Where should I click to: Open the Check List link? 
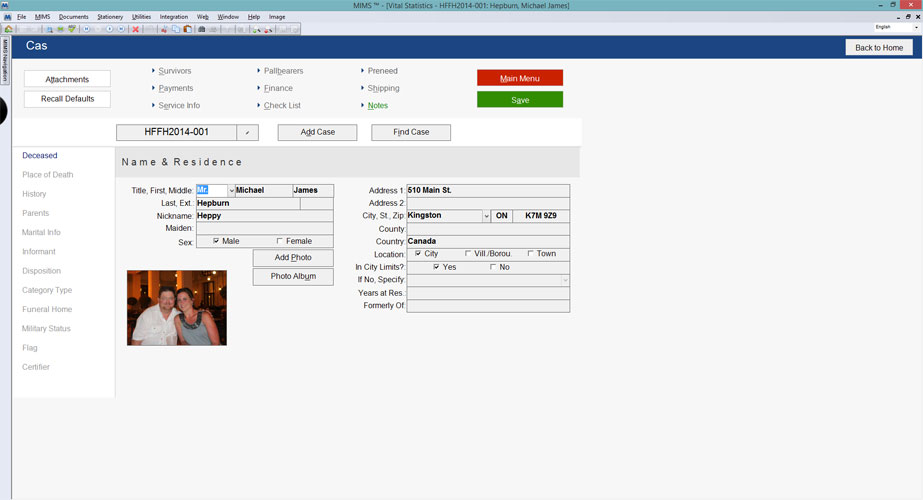(x=282, y=105)
